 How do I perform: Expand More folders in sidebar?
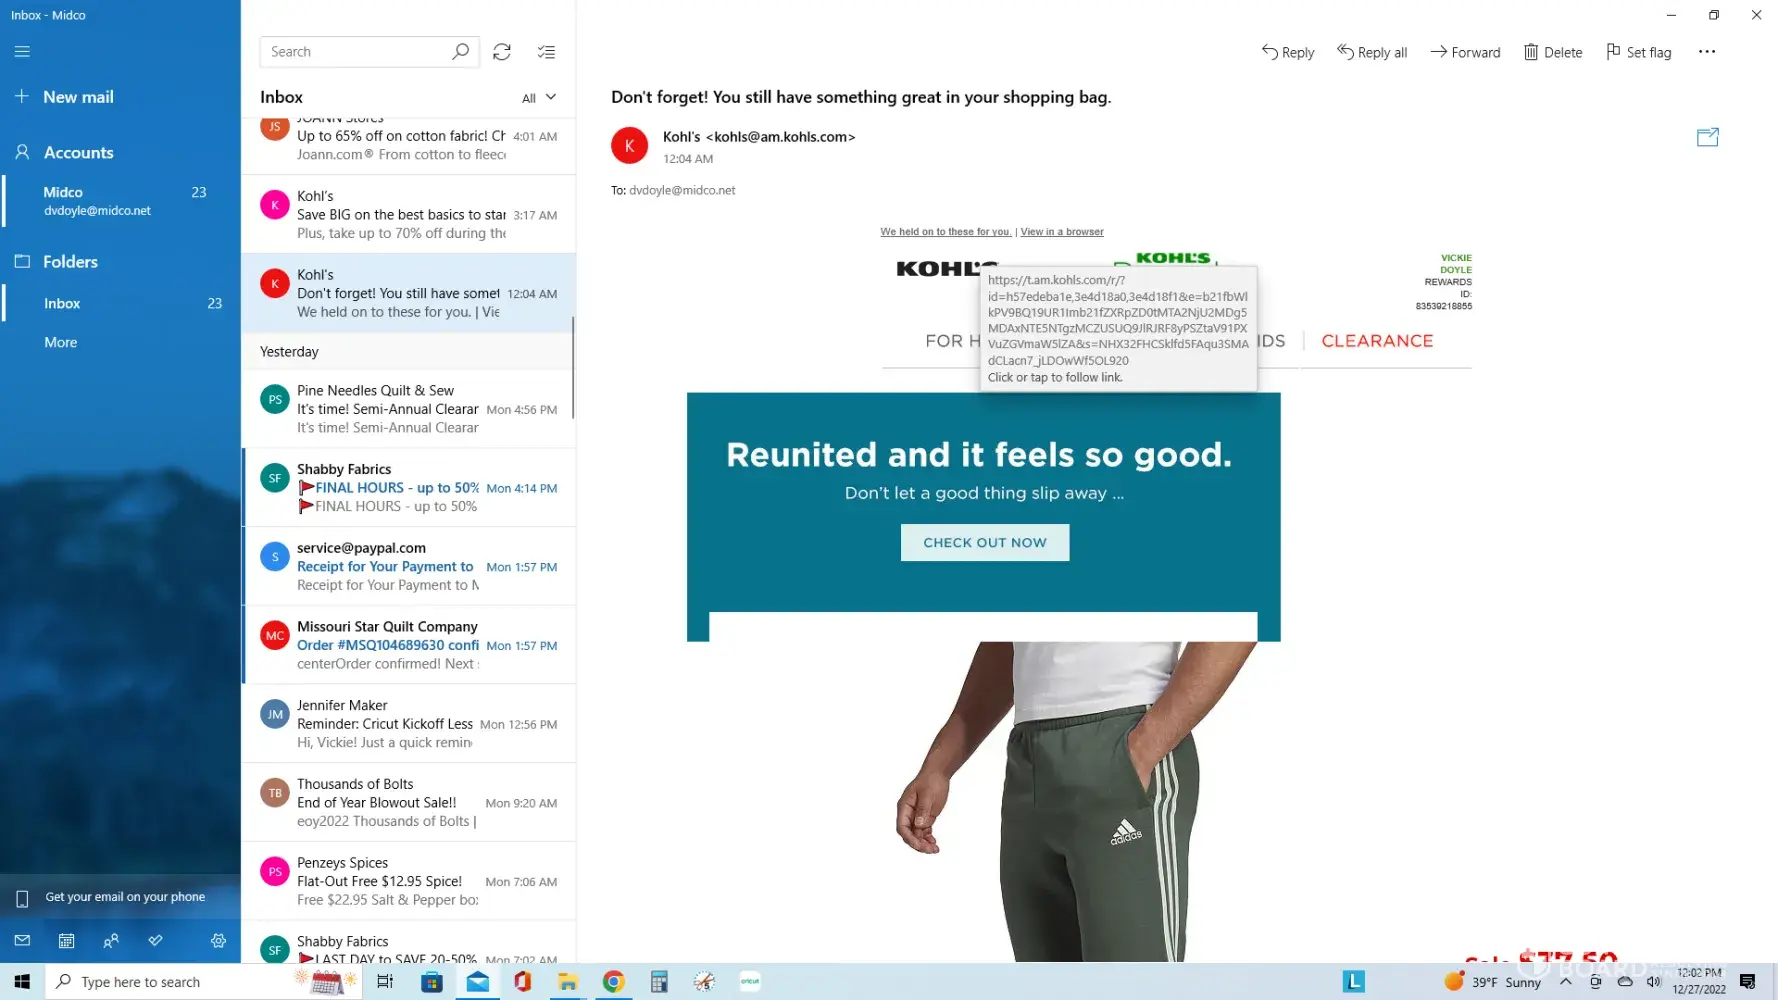tap(60, 342)
